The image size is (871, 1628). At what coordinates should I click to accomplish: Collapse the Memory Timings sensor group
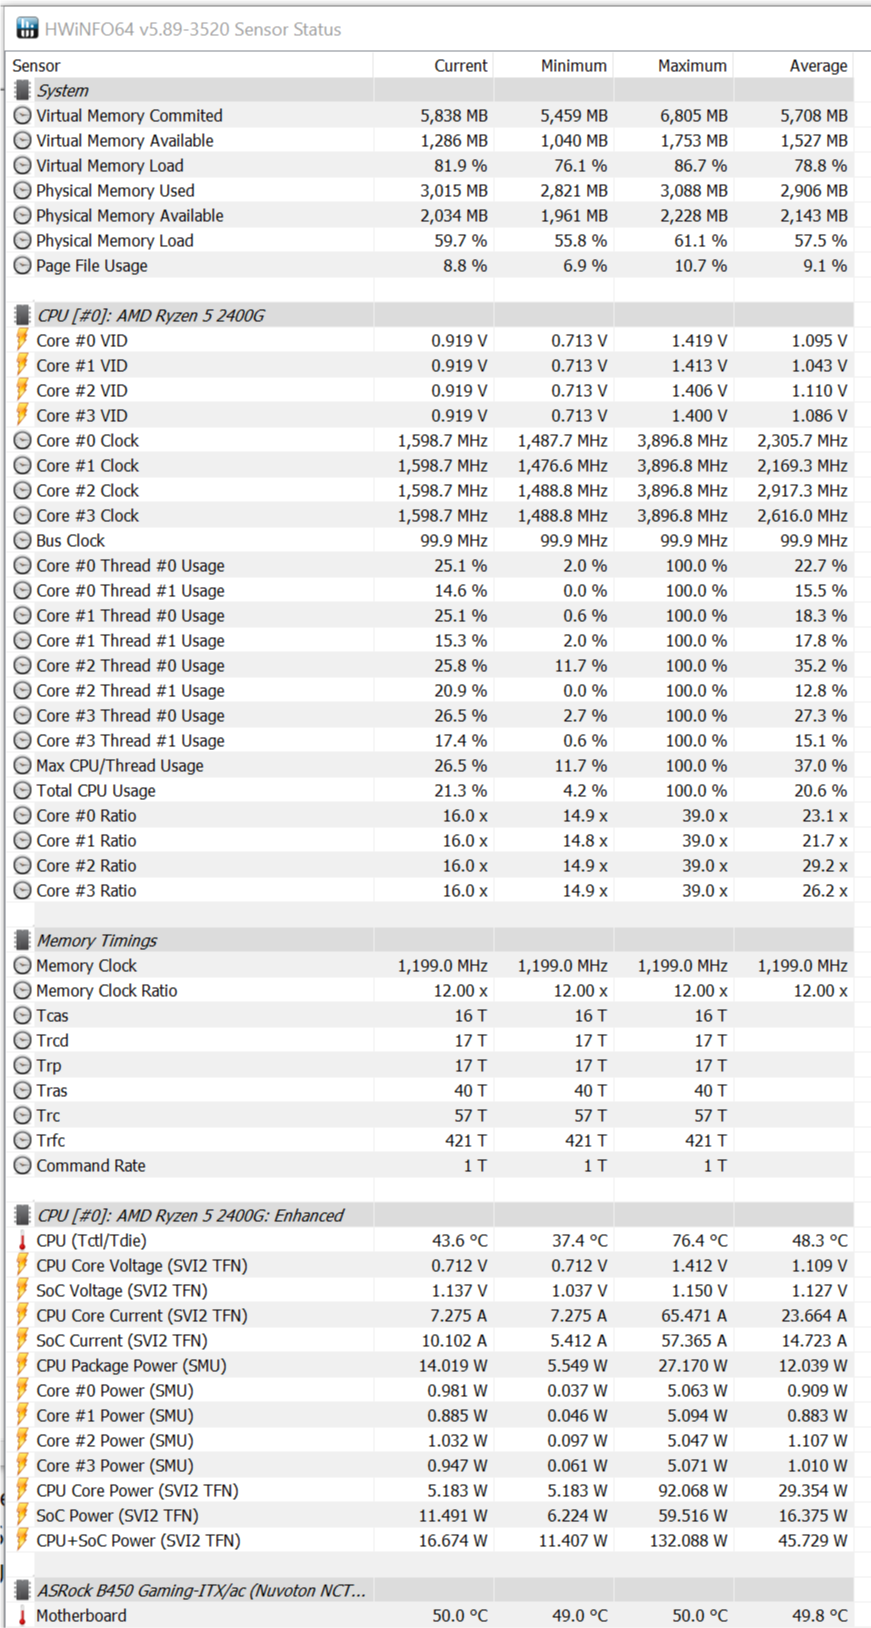pyautogui.click(x=97, y=940)
